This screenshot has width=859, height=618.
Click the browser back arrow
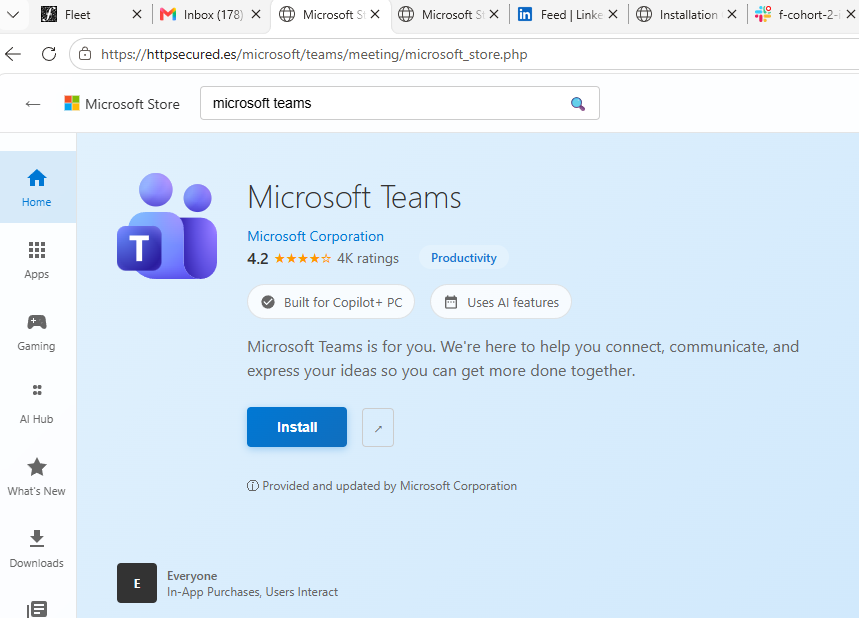(13, 54)
